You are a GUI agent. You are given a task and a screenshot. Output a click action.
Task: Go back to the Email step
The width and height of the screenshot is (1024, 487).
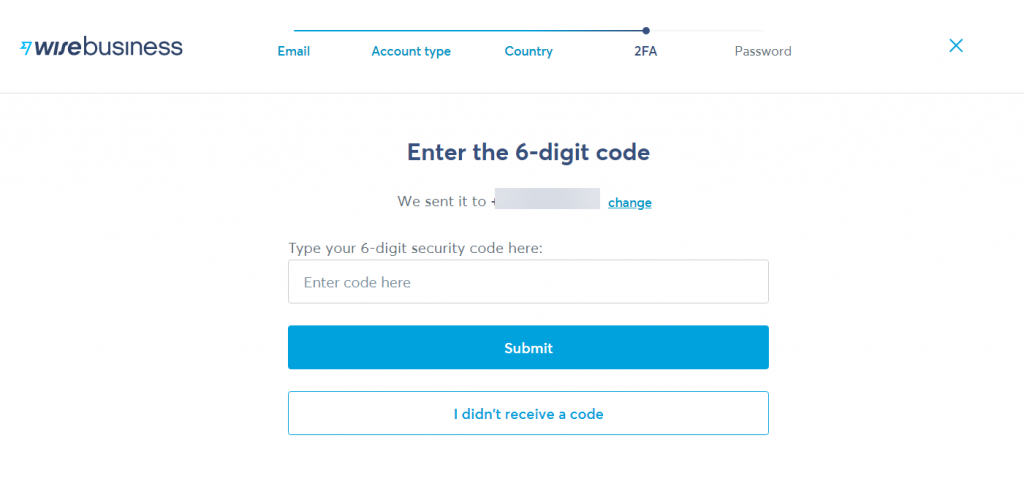294,51
